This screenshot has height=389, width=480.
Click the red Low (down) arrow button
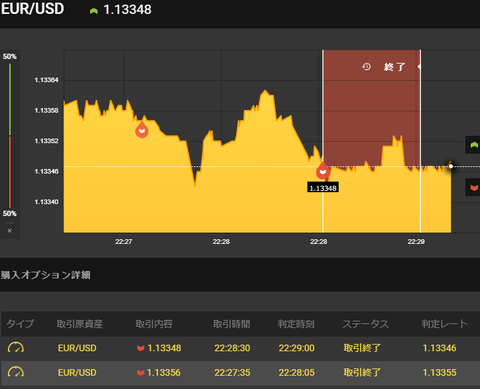473,188
